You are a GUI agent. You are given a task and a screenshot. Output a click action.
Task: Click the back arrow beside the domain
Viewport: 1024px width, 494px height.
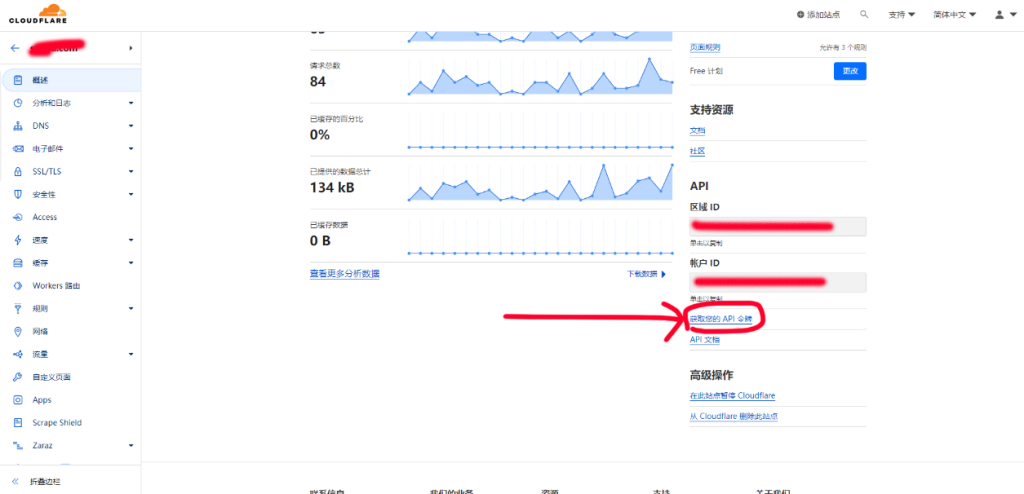coord(15,48)
